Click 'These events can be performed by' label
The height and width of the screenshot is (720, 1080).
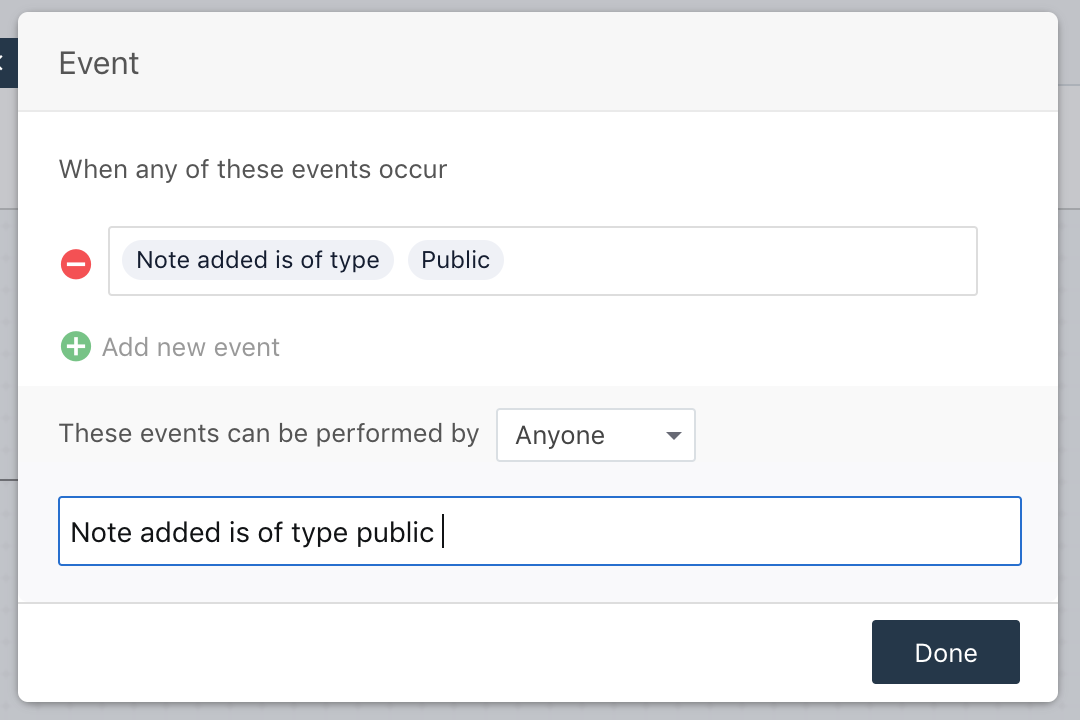[269, 433]
